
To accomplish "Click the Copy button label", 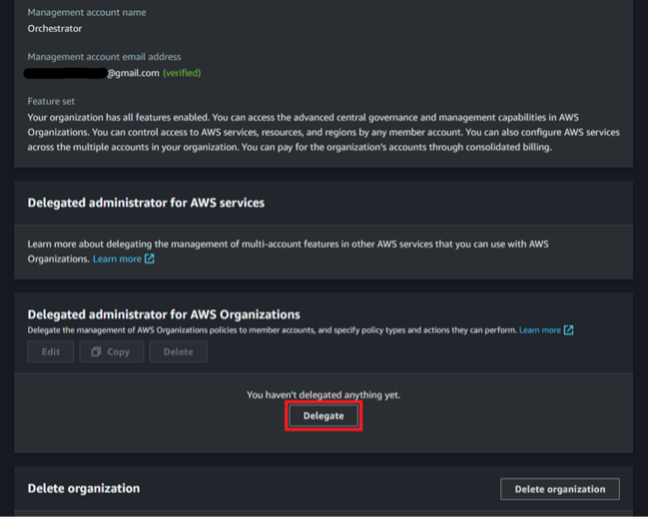I will pyautogui.click(x=119, y=352).
